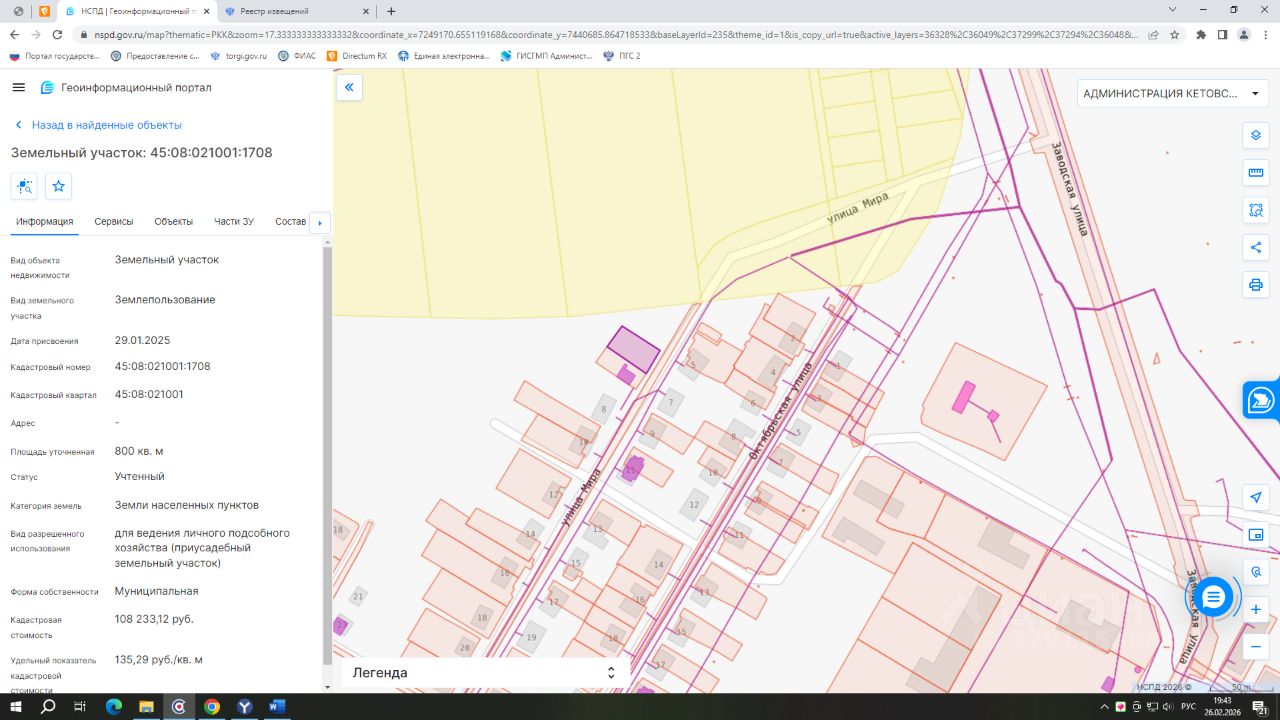This screenshot has height=720, width=1280.
Task: Click the my-location arrow button
Action: tap(1256, 498)
